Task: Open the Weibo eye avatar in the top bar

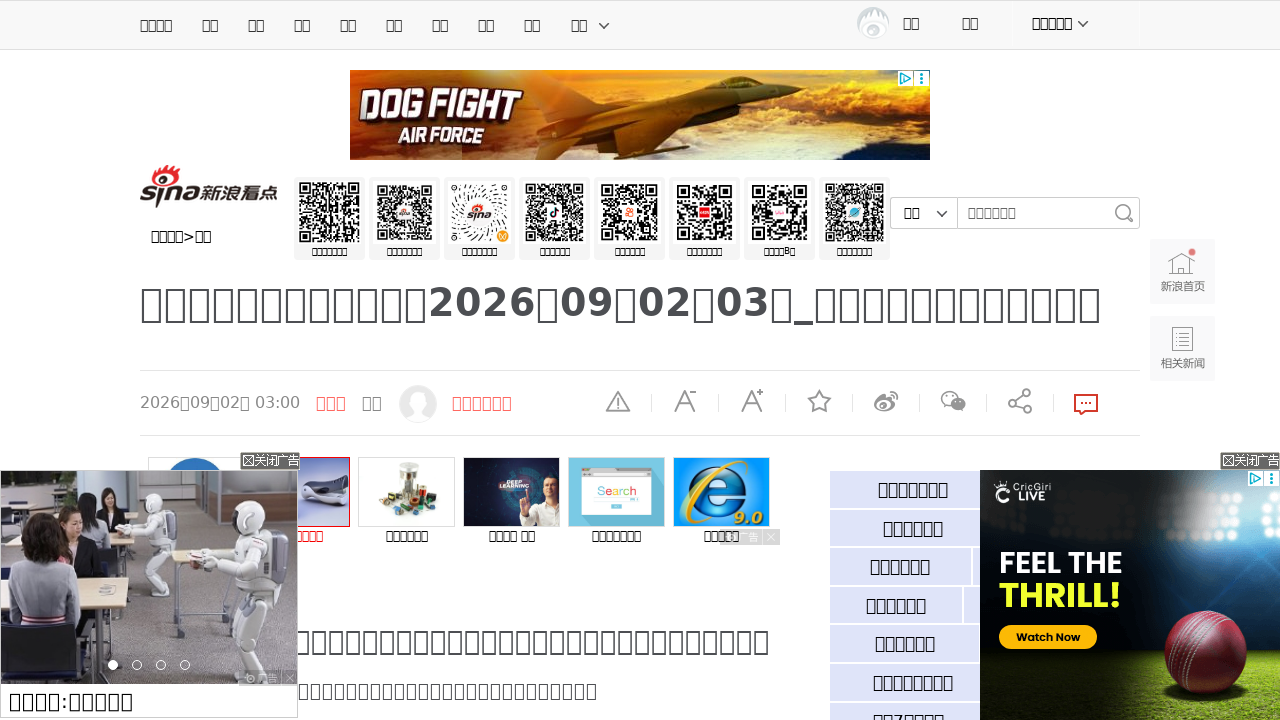Action: click(x=873, y=23)
